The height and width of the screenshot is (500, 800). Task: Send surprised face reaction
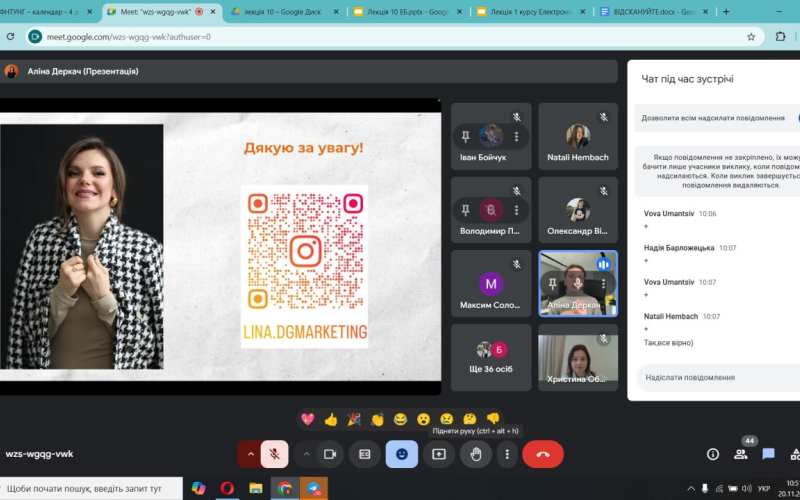[x=423, y=419]
